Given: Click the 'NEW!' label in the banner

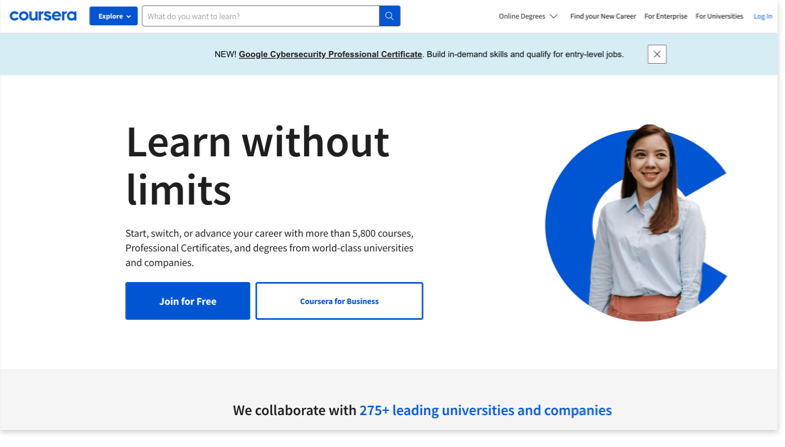Looking at the screenshot, I should point(225,54).
